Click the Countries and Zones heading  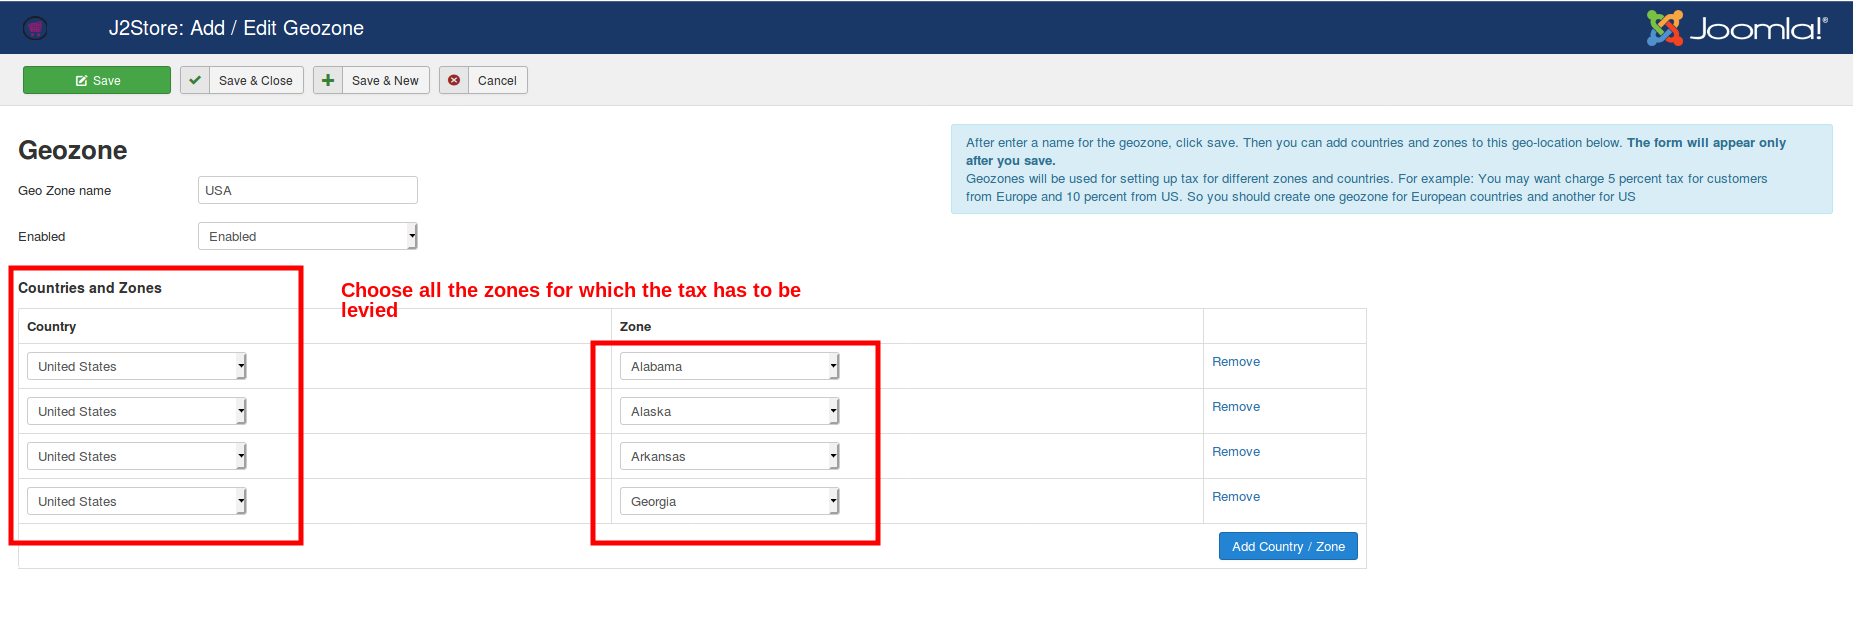pos(90,288)
